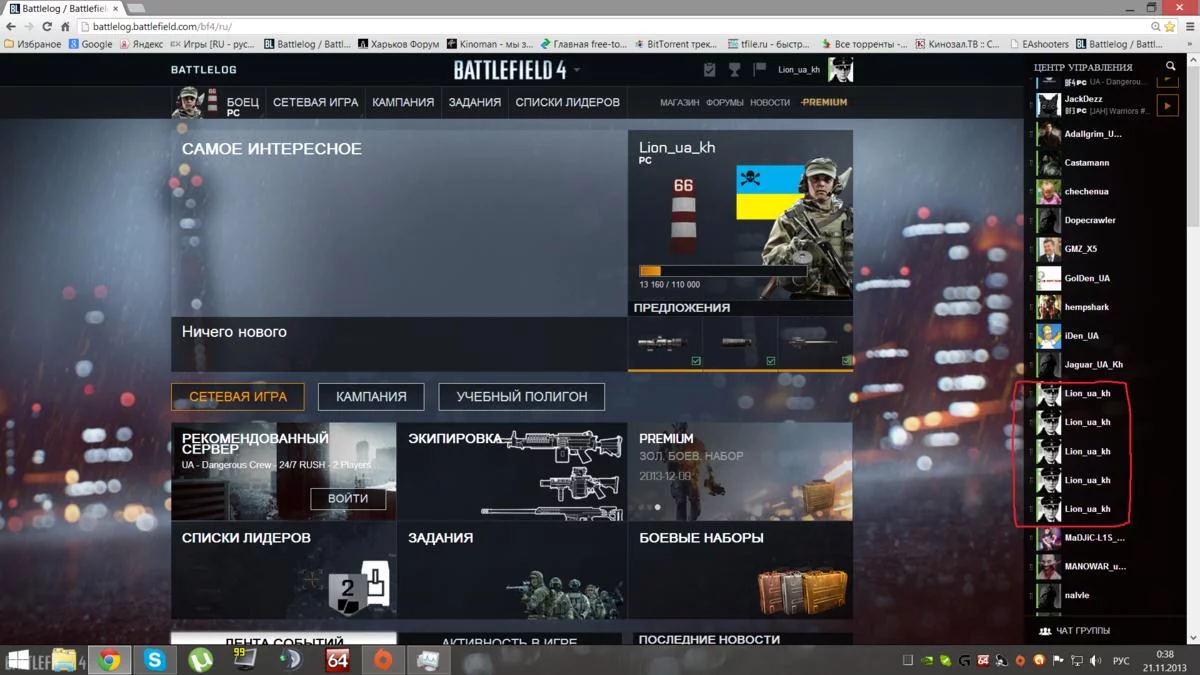The width and height of the screenshot is (1200, 675).
Task: Select the КАМПАНИЯ tab button
Action: pyautogui.click(x=371, y=396)
